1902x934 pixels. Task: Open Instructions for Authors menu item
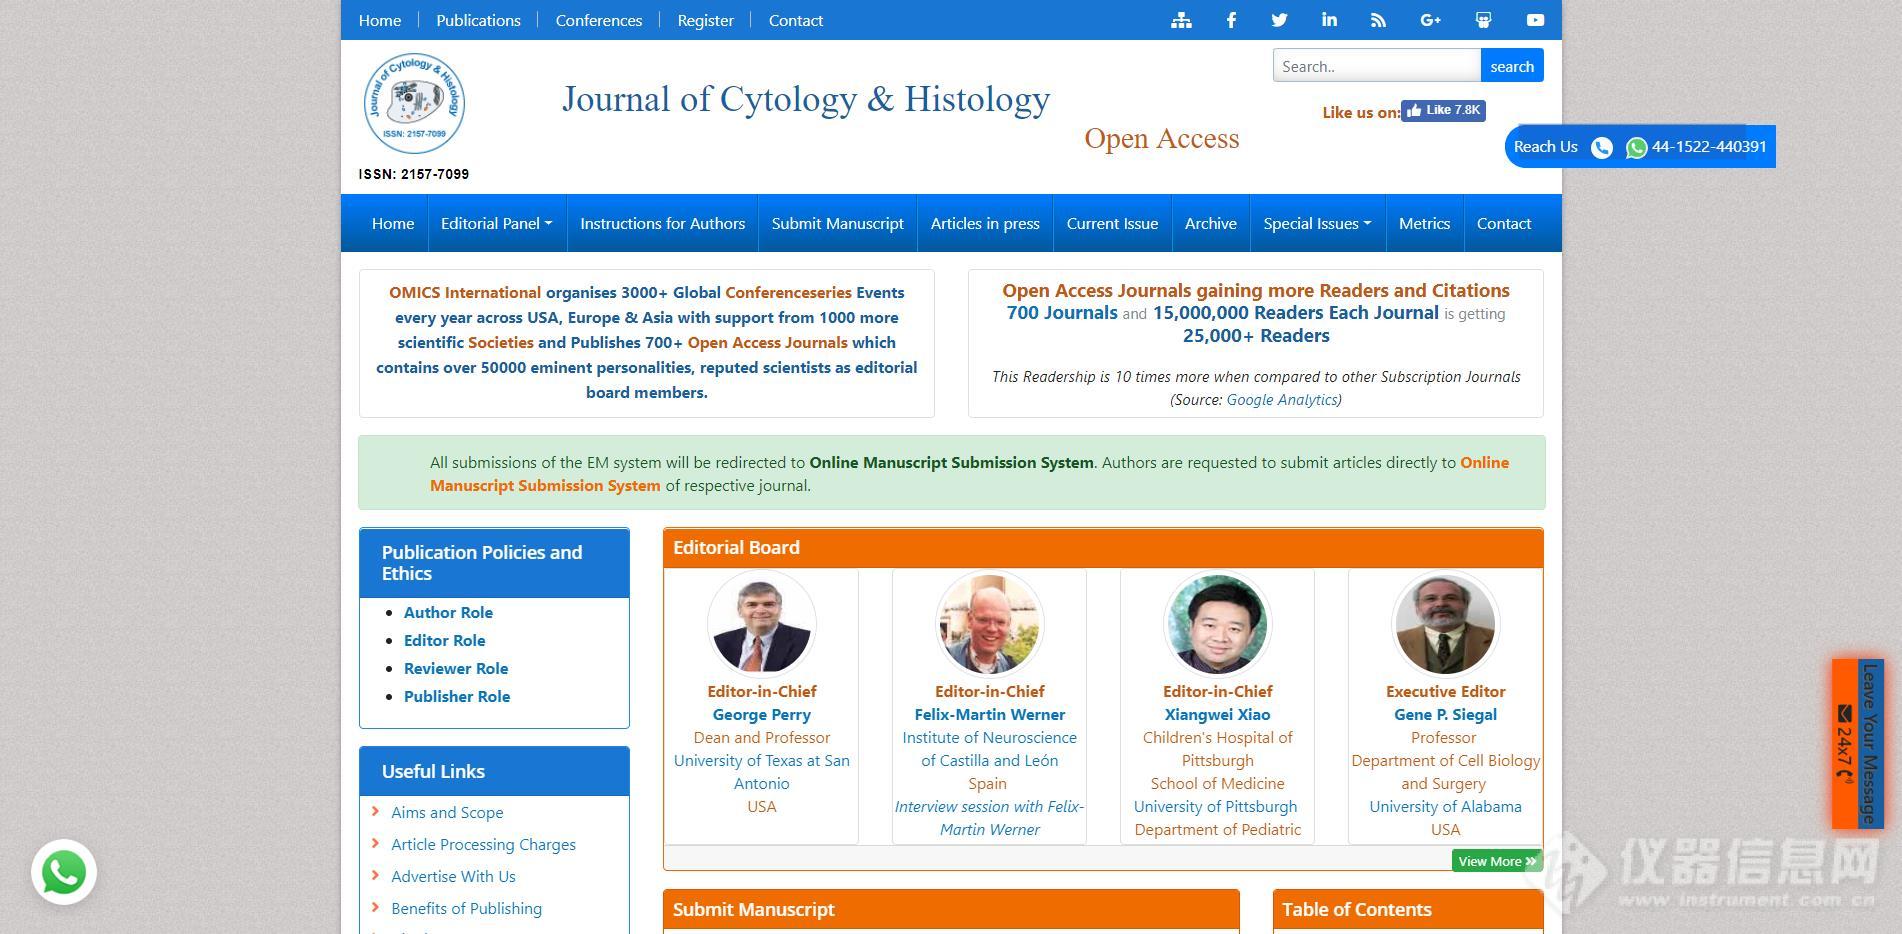pos(663,223)
